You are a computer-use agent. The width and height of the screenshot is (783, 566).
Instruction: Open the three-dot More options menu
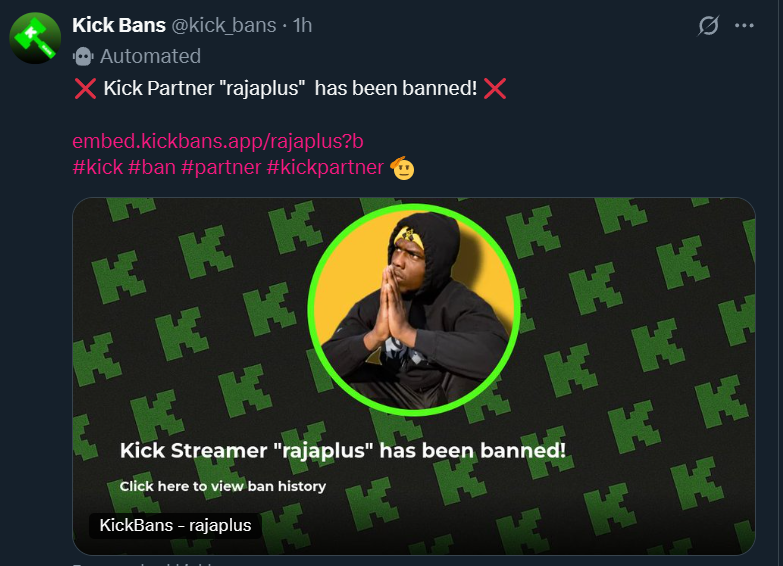tap(744, 26)
